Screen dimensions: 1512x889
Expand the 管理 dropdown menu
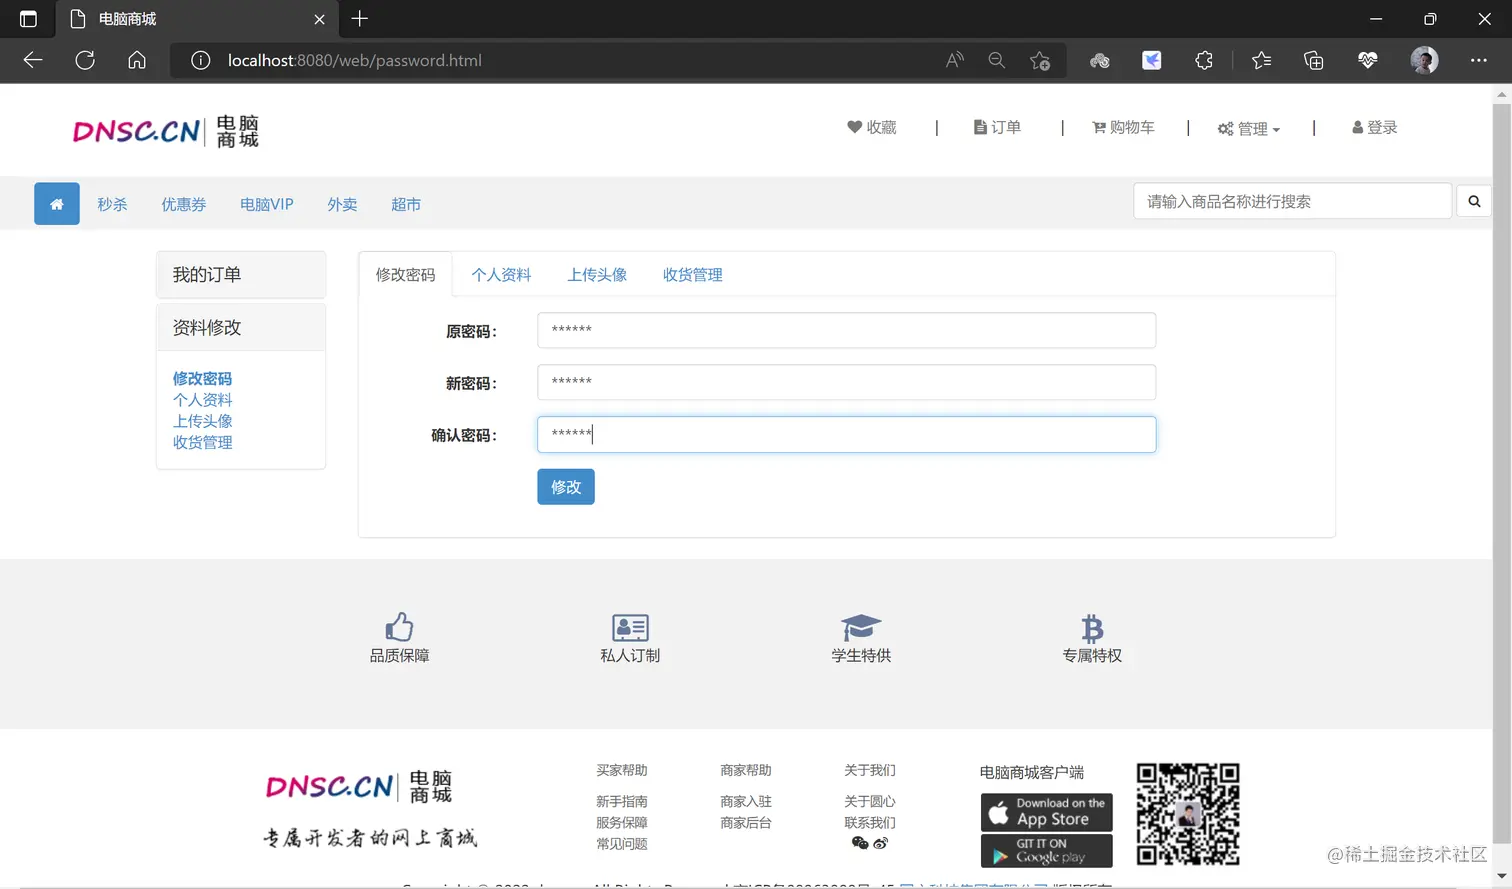point(1249,128)
